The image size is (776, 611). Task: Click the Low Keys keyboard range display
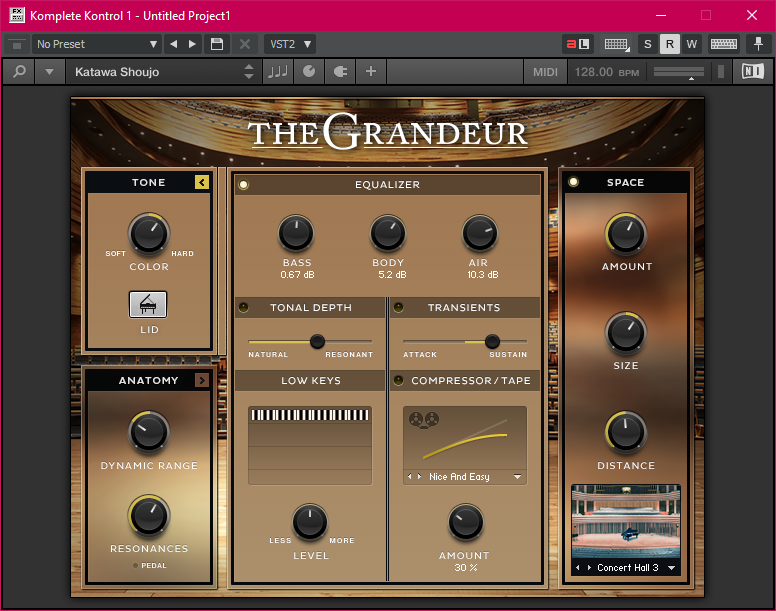click(x=310, y=446)
